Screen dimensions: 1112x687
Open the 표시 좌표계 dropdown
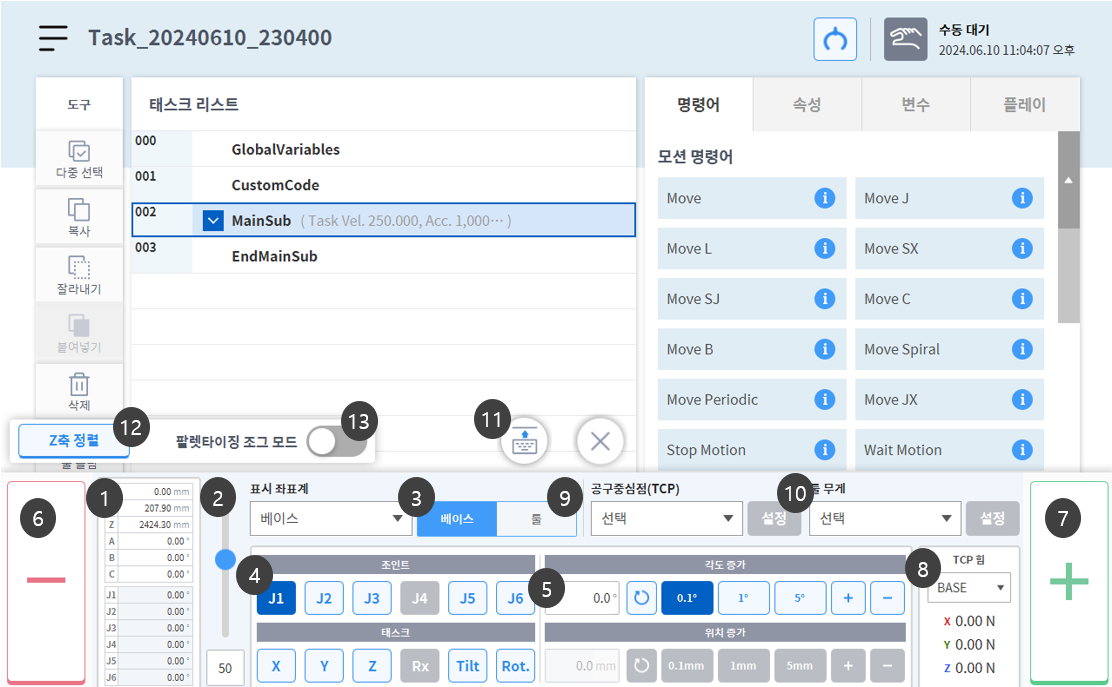pos(329,519)
